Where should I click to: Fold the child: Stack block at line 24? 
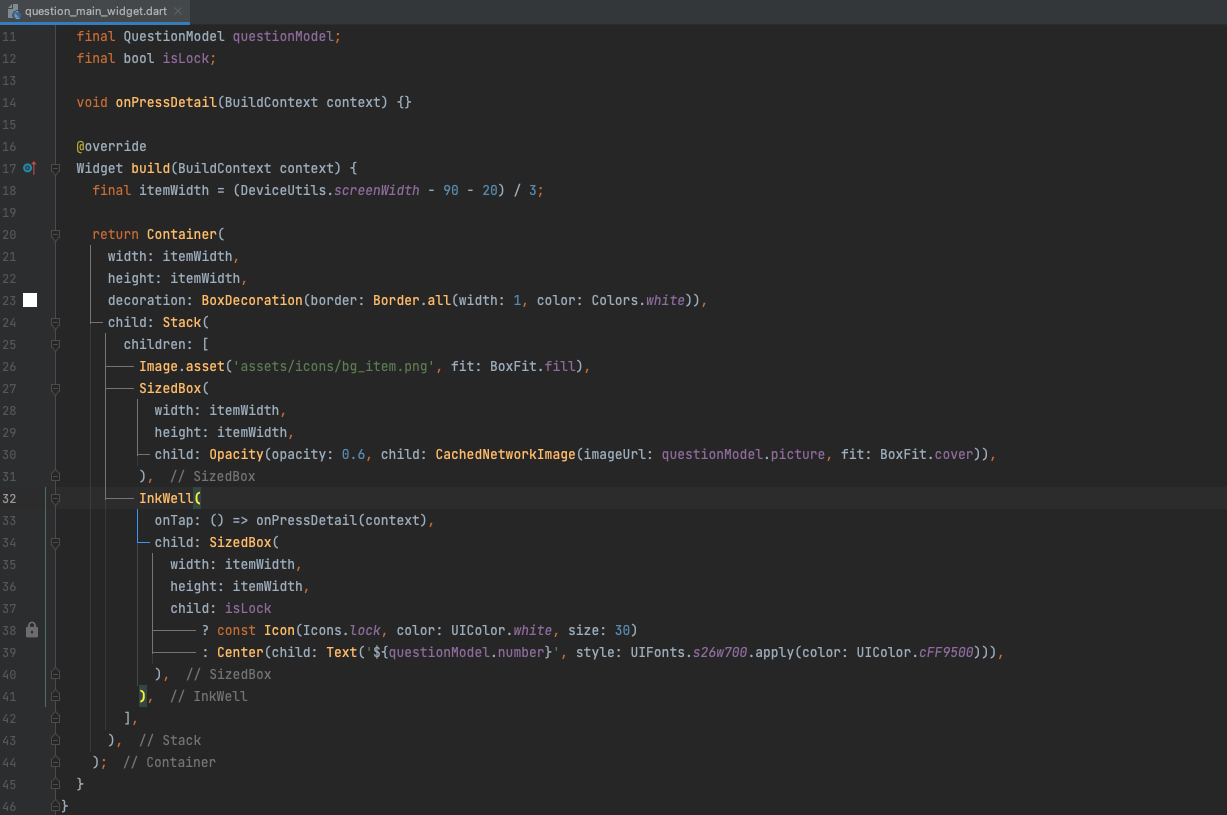(56, 322)
